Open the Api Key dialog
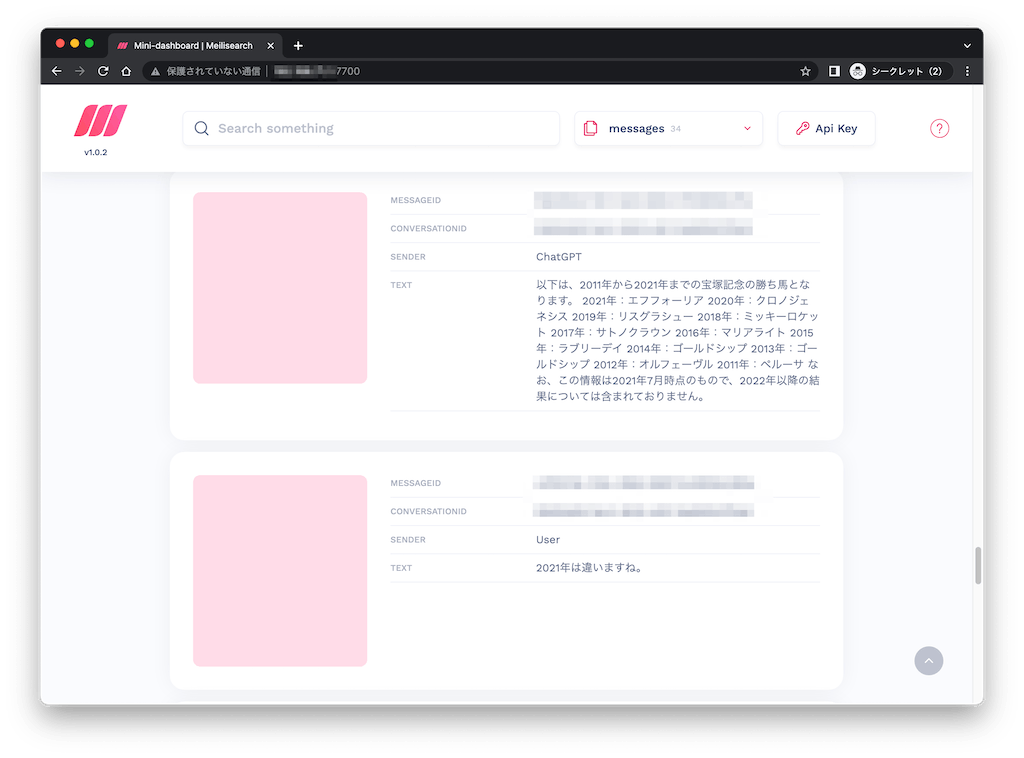Viewport: 1024px width, 758px height. [x=826, y=129]
